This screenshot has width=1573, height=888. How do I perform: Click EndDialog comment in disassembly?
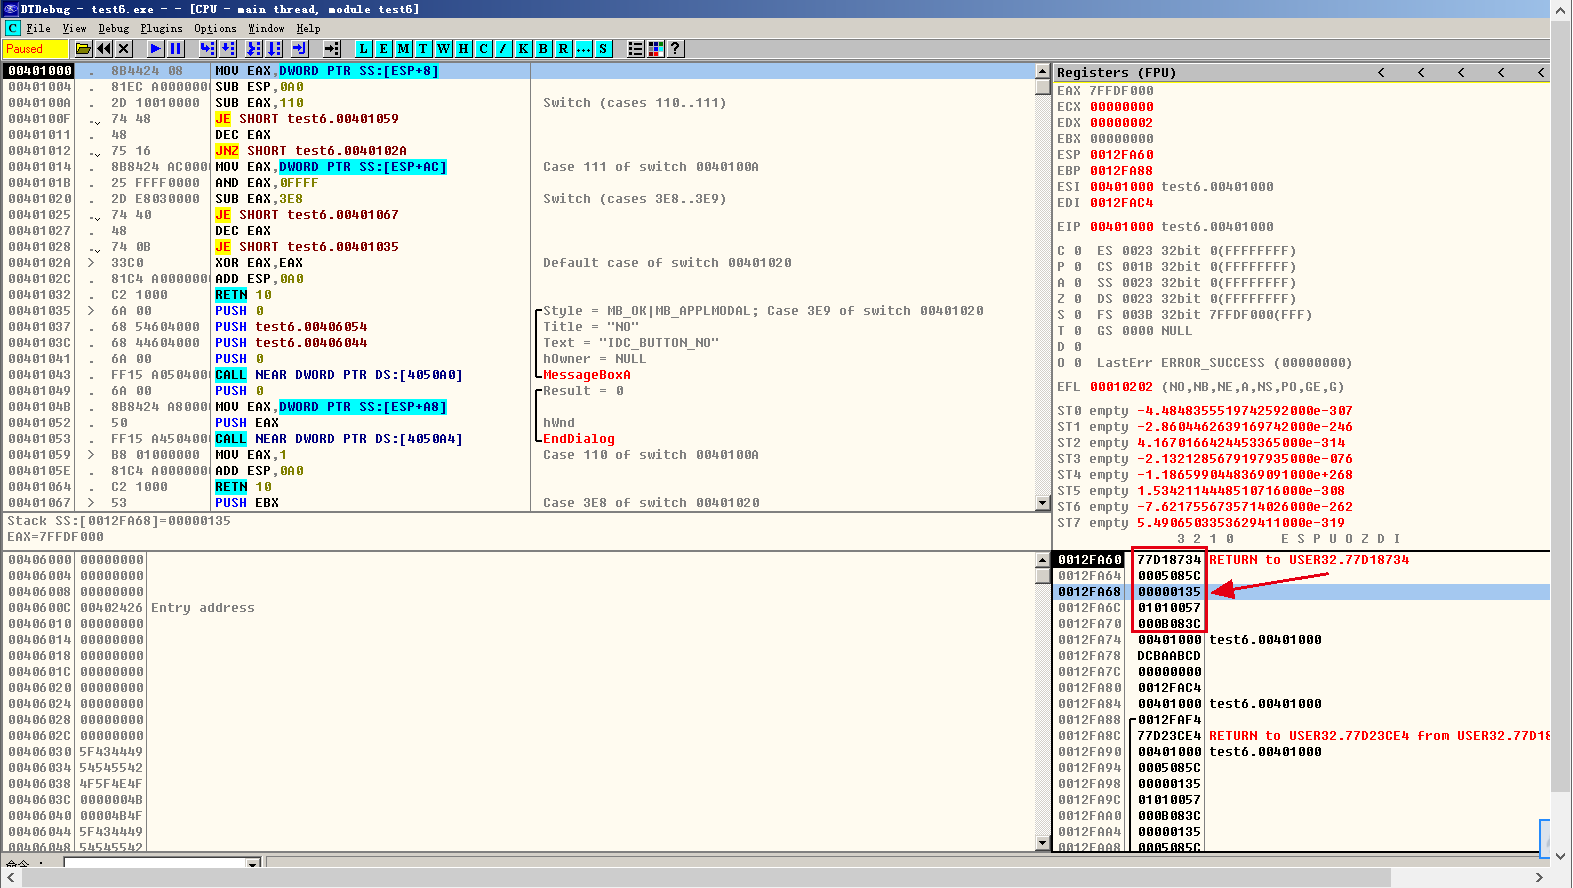pyautogui.click(x=579, y=439)
